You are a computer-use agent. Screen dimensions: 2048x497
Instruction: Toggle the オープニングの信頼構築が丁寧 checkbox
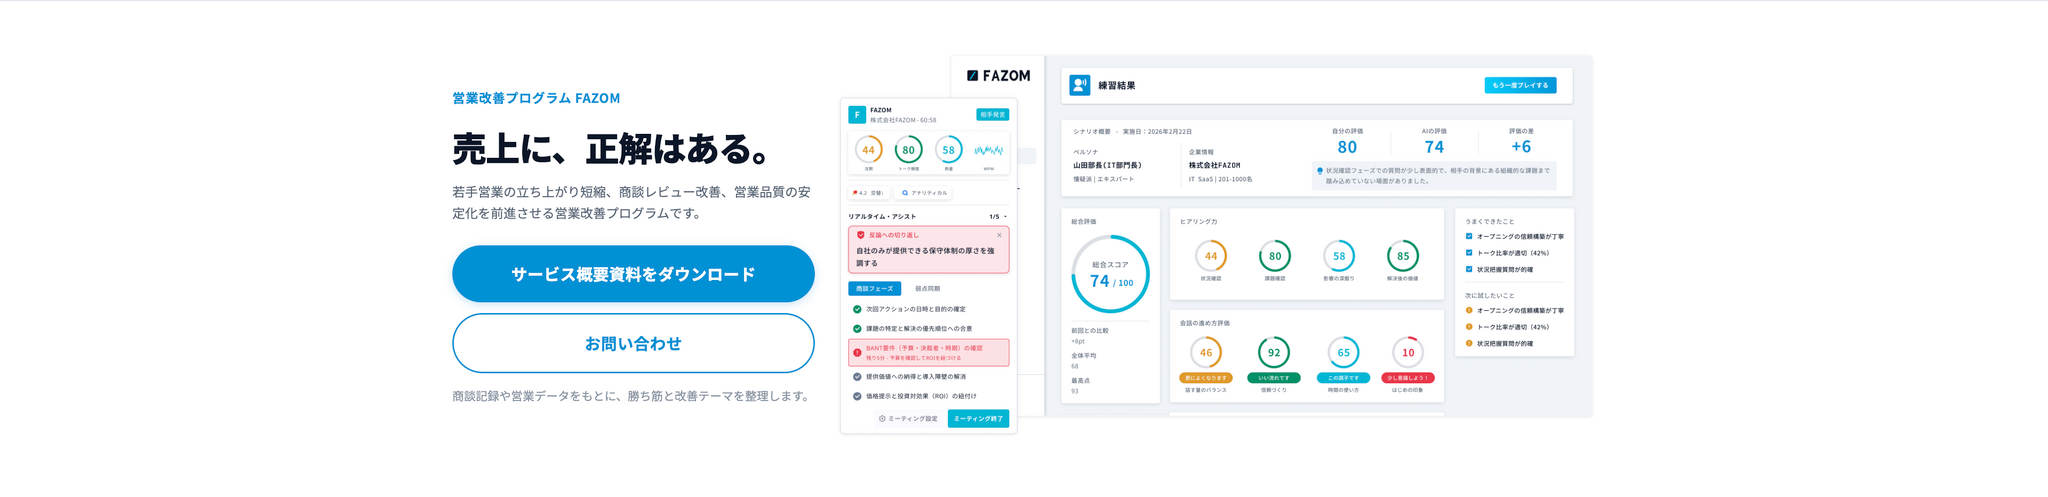[1469, 237]
